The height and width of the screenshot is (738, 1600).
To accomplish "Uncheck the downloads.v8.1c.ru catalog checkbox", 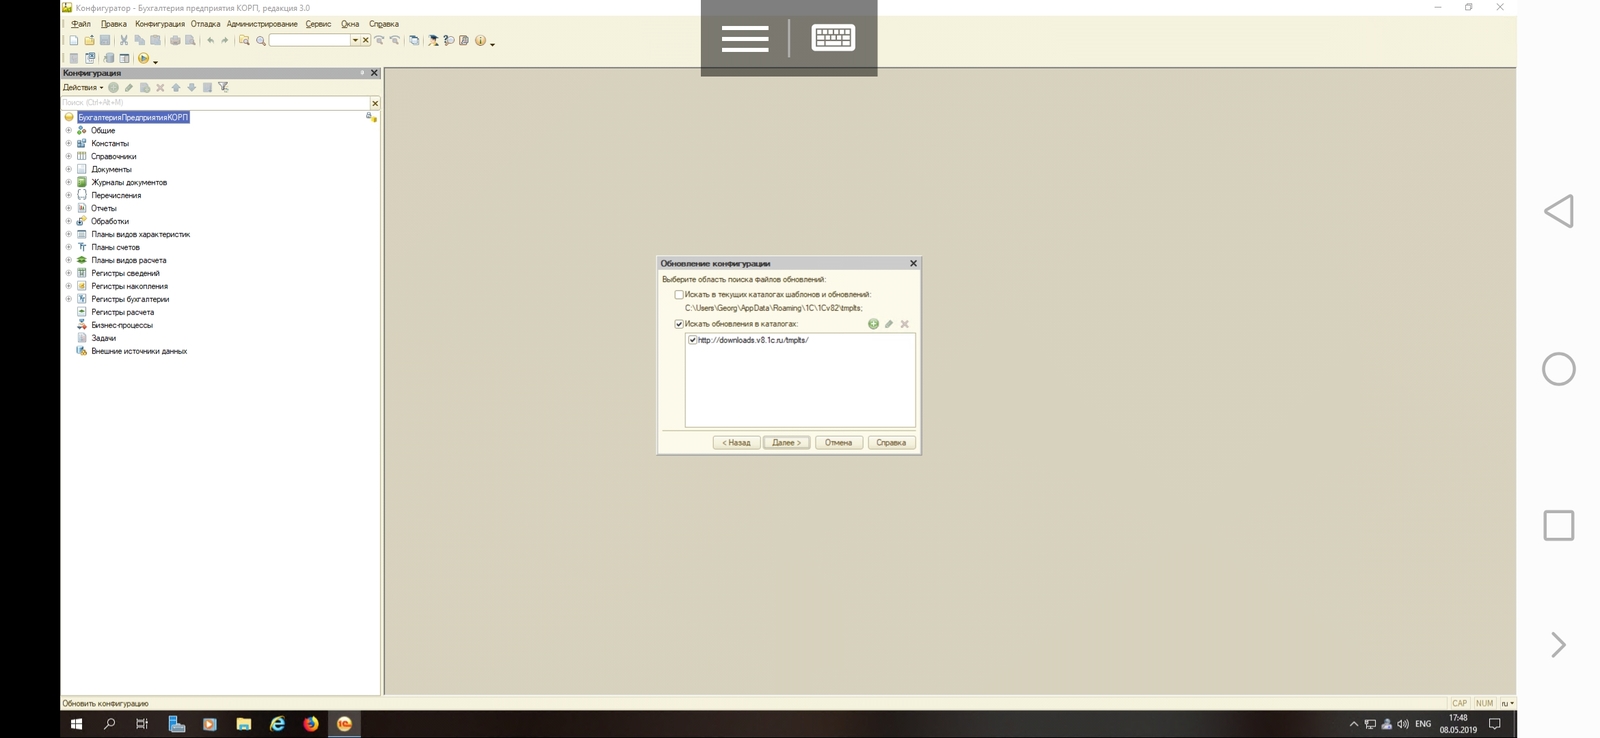I will tap(692, 340).
